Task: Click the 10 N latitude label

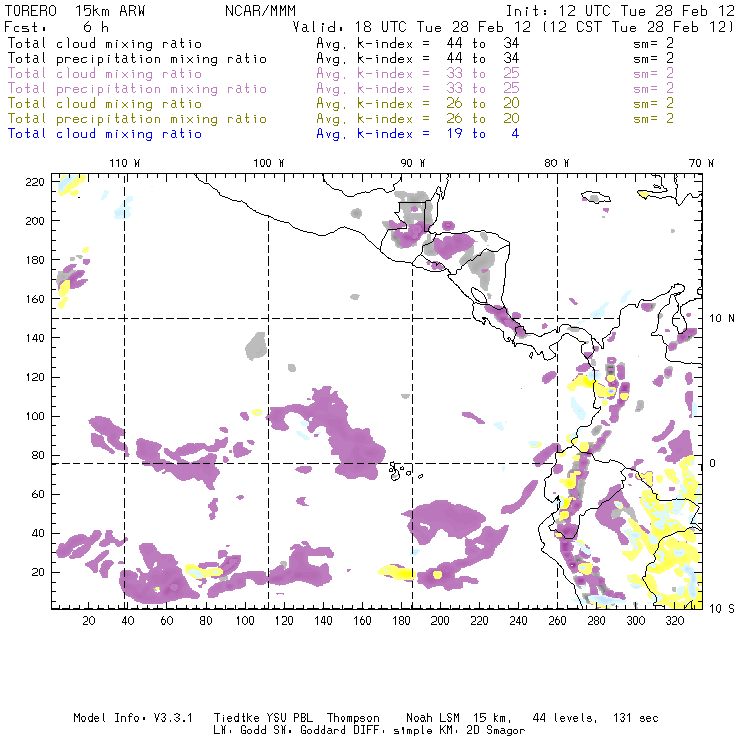Action: (722, 318)
